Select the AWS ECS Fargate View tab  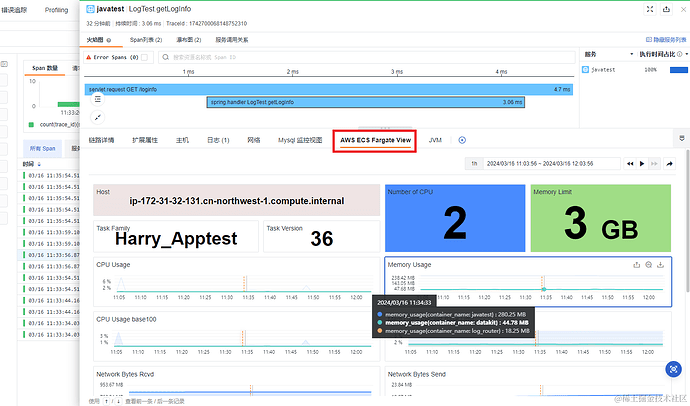pyautogui.click(x=375, y=140)
